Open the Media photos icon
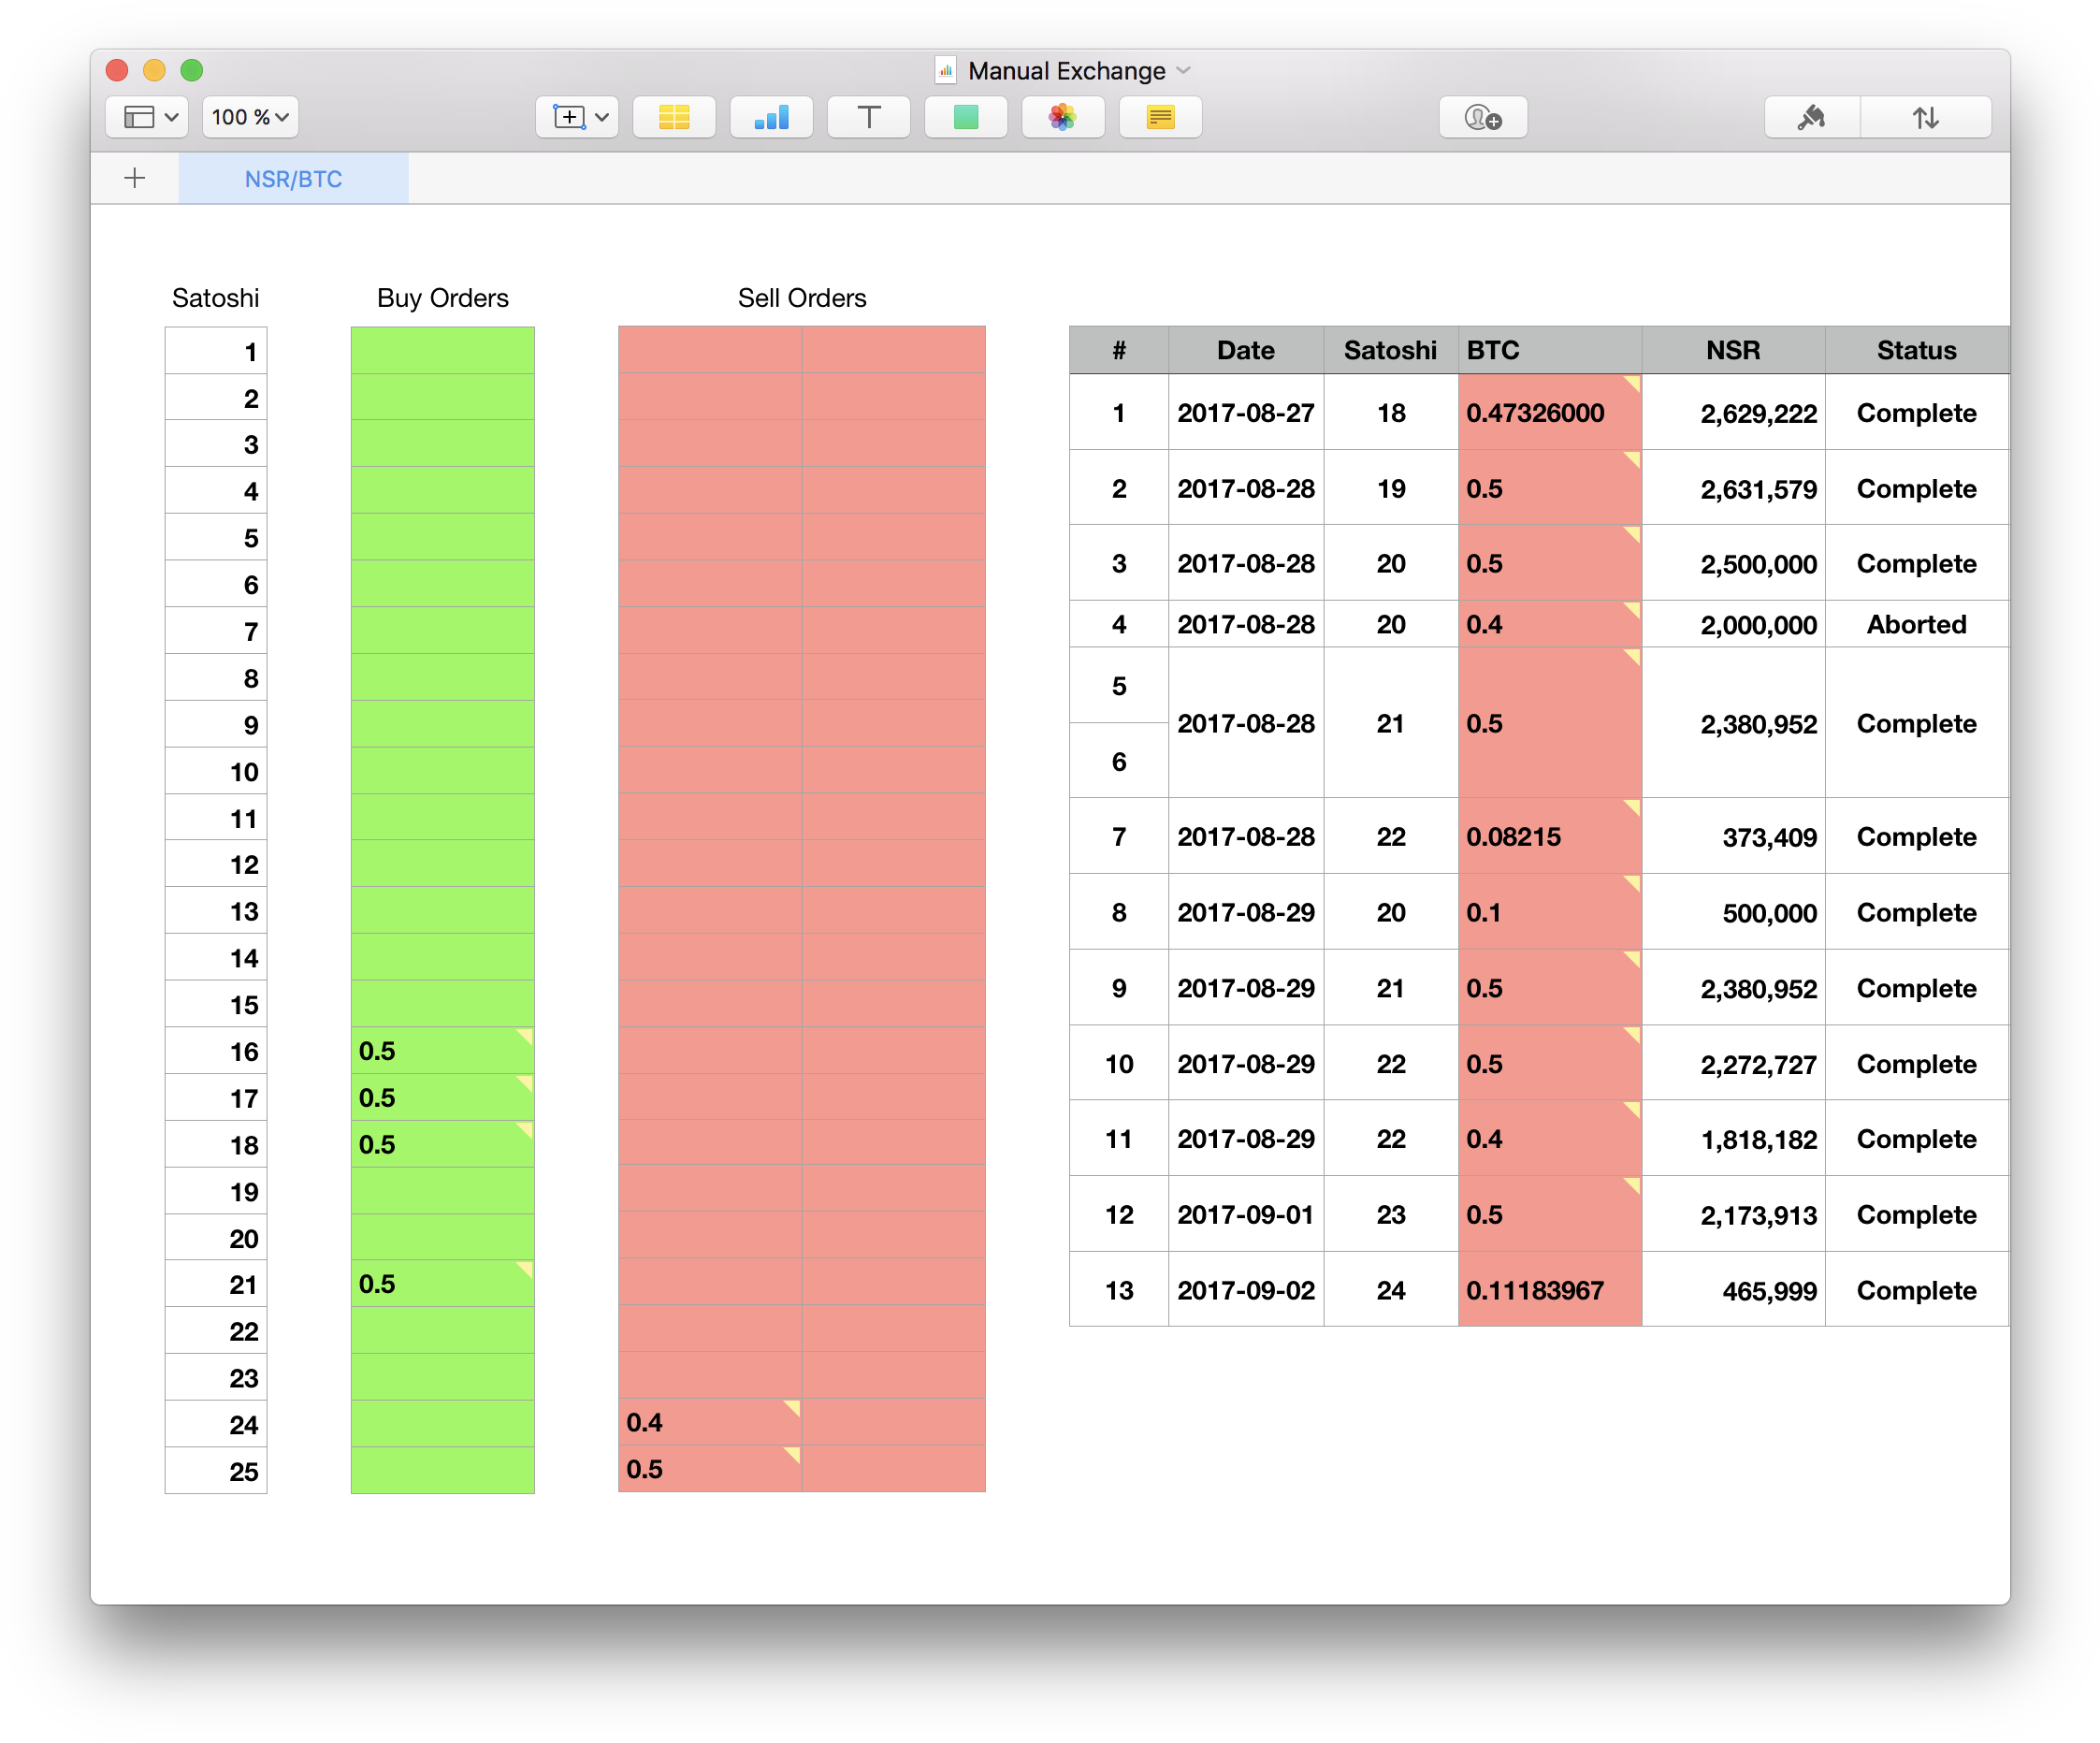 tap(1062, 117)
